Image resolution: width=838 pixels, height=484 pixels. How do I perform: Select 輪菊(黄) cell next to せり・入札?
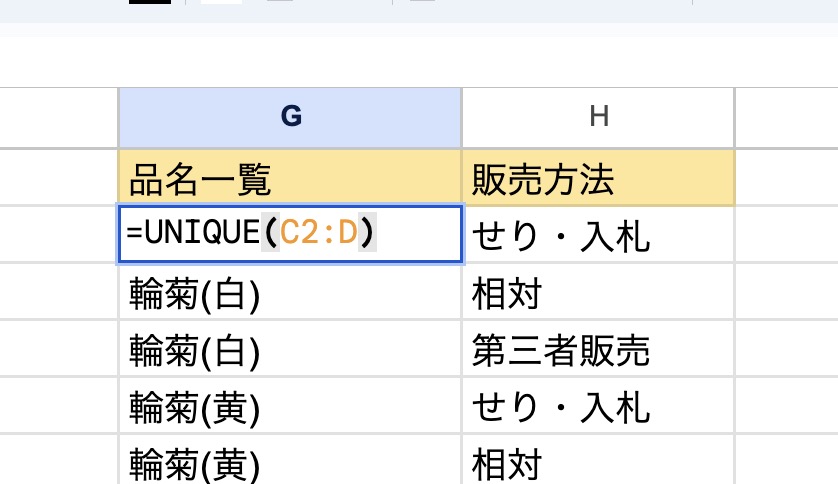pyautogui.click(x=290, y=407)
